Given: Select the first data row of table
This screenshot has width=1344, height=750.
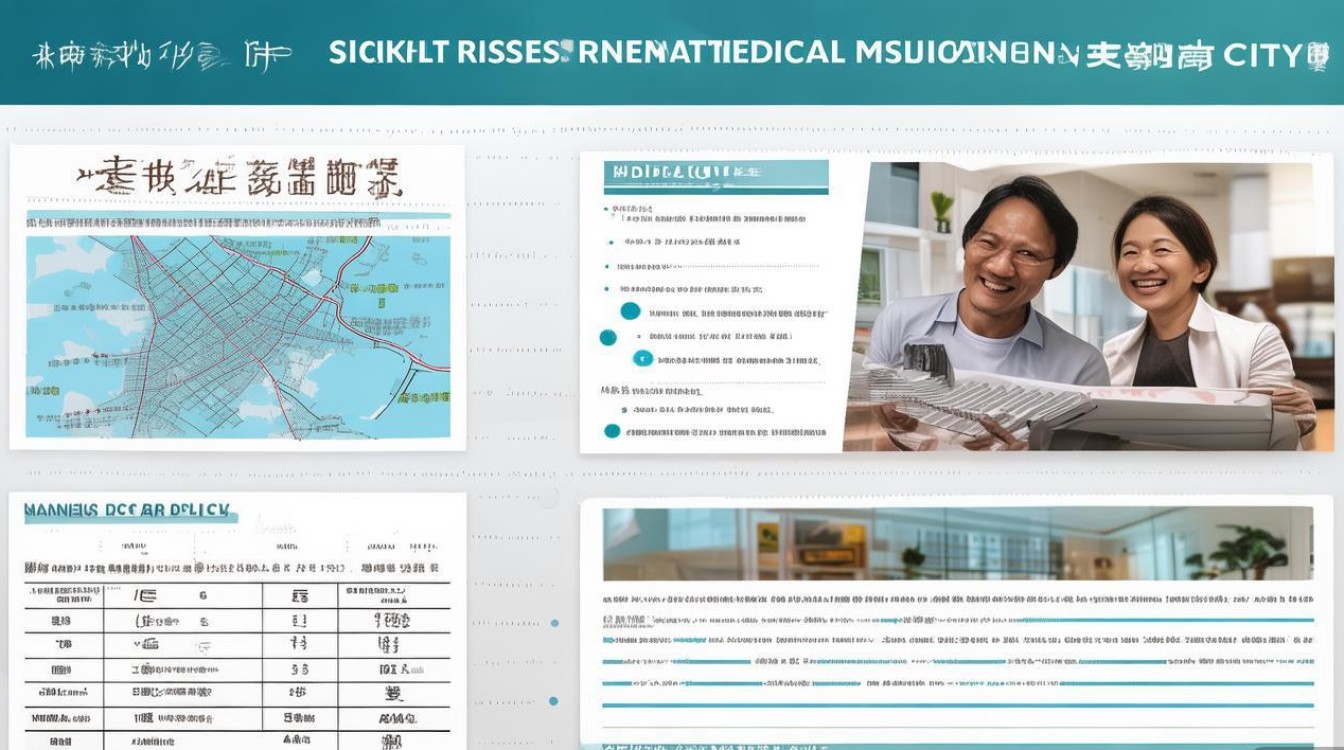Looking at the screenshot, I should tap(237, 595).
